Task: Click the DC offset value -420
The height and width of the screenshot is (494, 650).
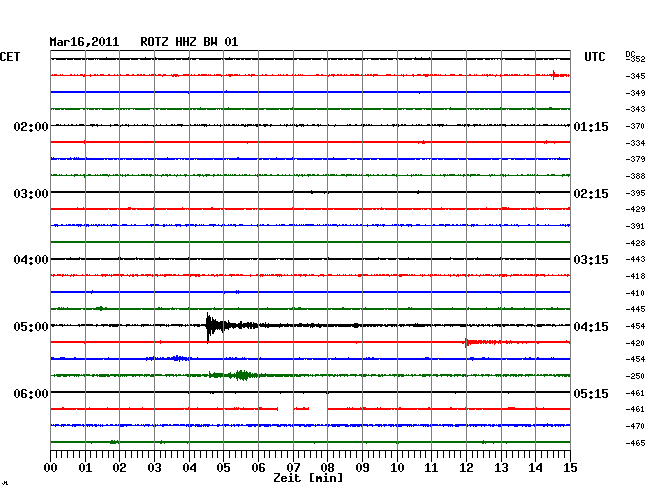Action: click(x=635, y=343)
